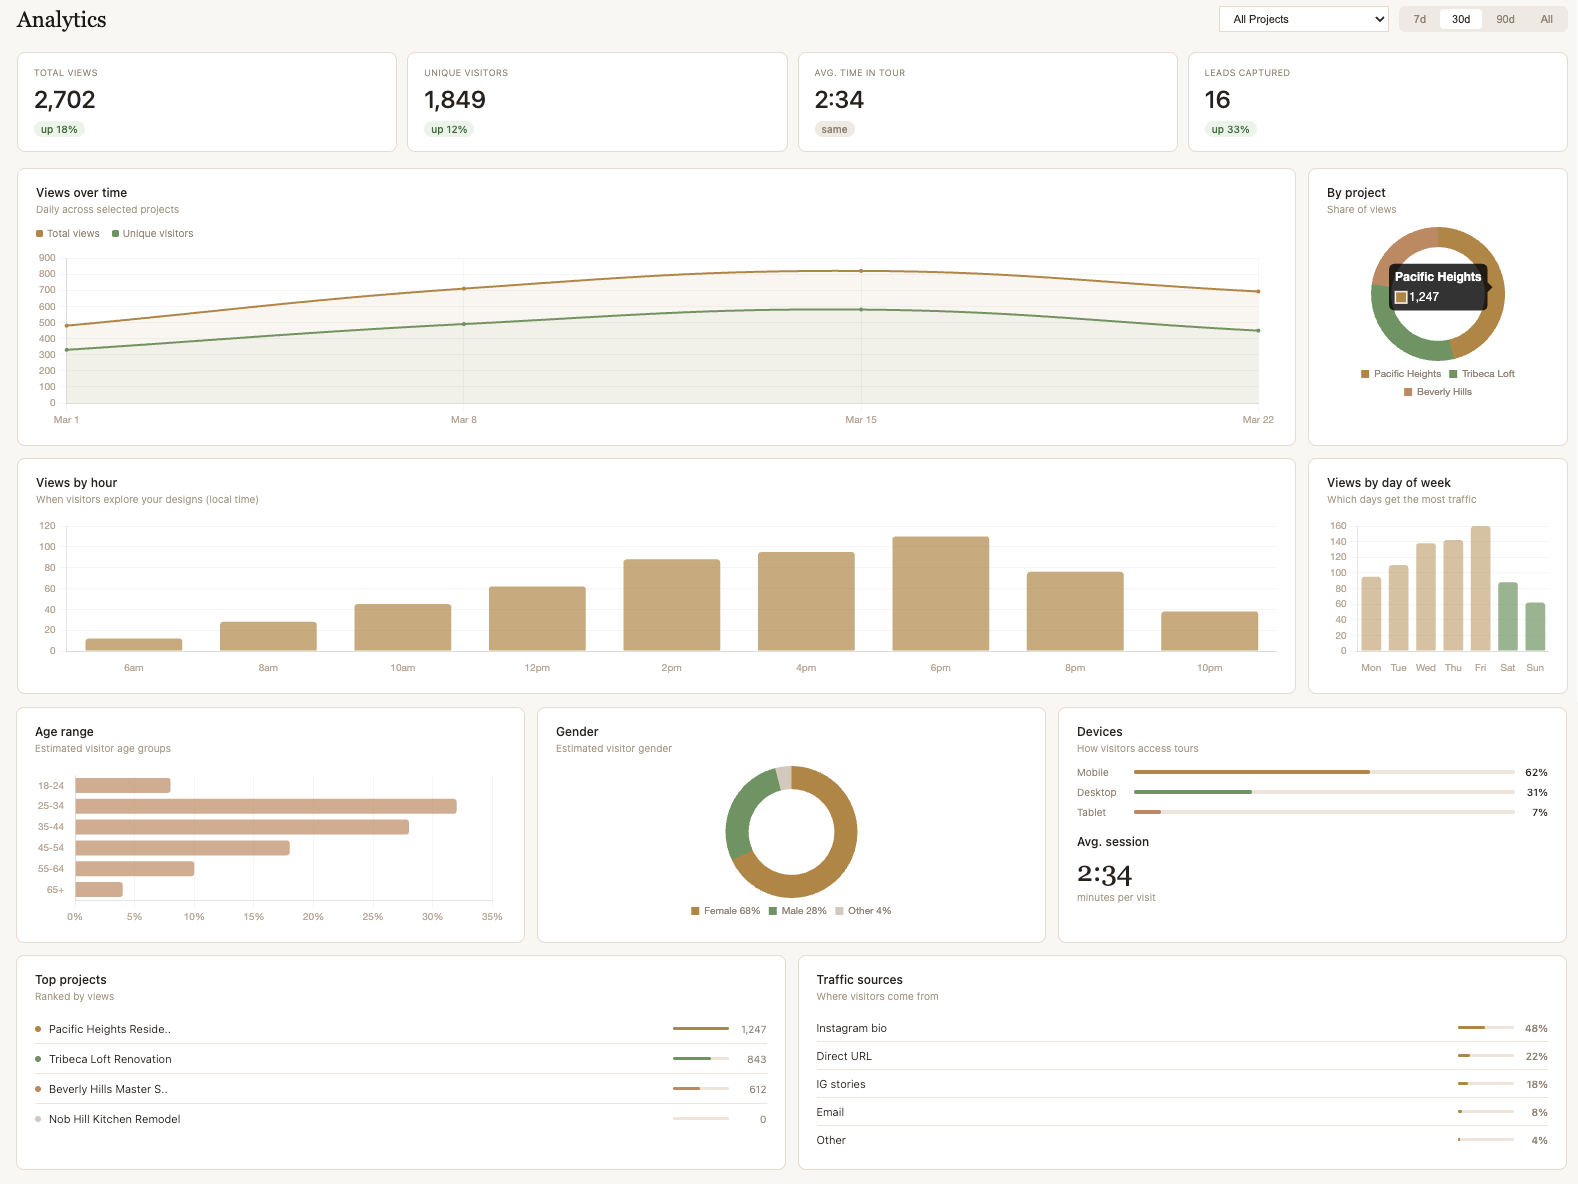
Task: Click the Unique Visitors 1,849 card
Action: coord(597,102)
